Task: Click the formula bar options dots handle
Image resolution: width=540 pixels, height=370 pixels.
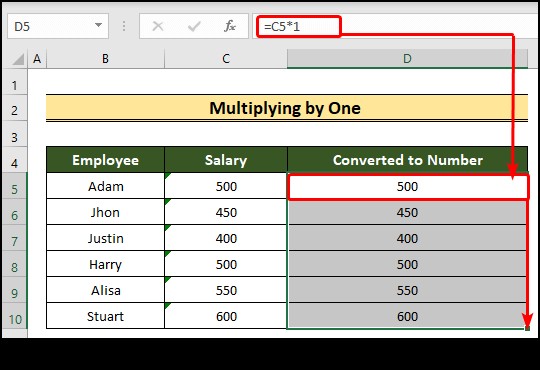Action: 124,26
